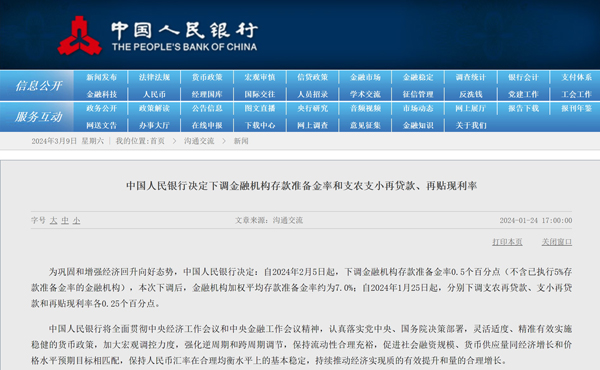Go to 首页 in the breadcrumb
The image size is (600, 370).
[x=157, y=141]
